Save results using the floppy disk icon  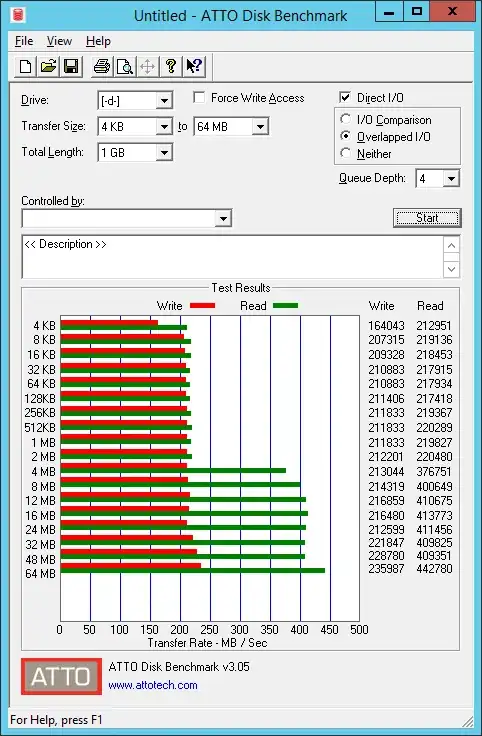[71, 67]
